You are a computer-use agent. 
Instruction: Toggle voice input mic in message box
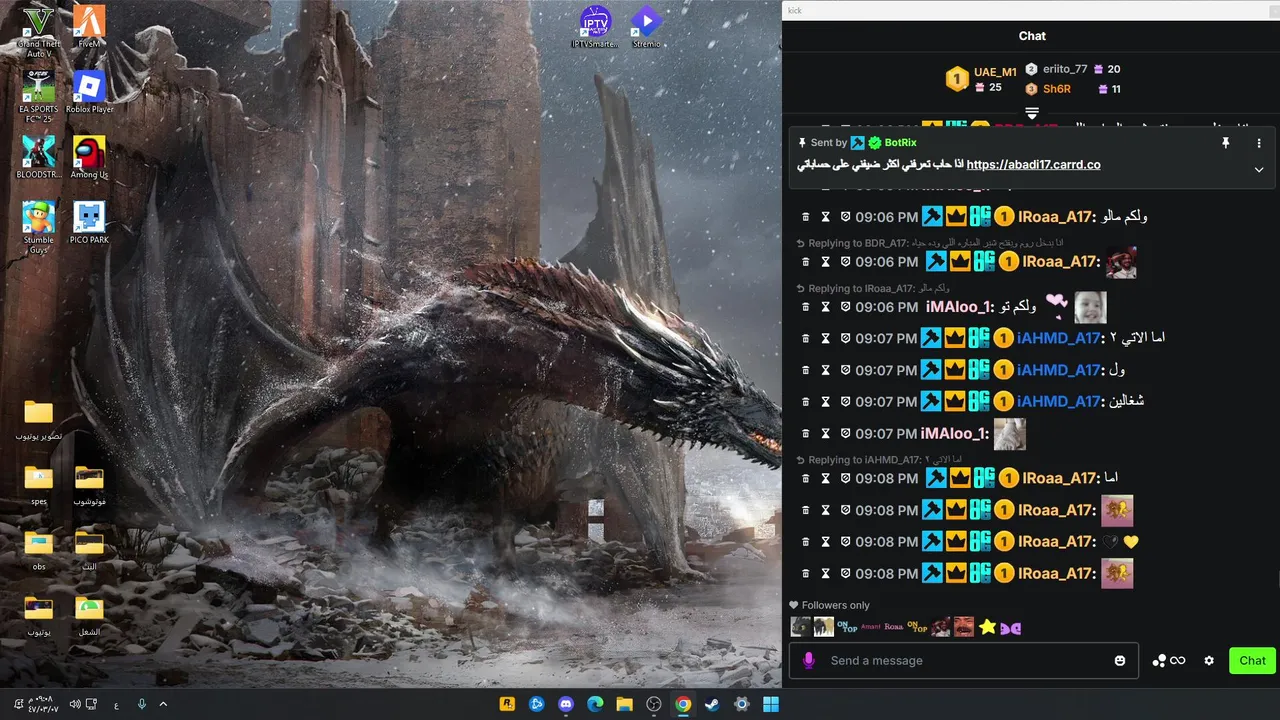(x=809, y=661)
